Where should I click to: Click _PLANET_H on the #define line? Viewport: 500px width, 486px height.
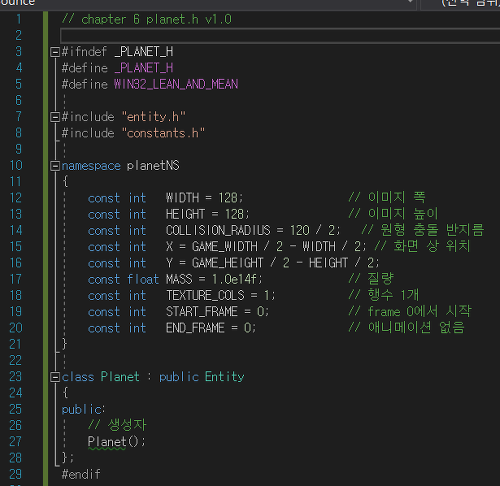pos(144,68)
